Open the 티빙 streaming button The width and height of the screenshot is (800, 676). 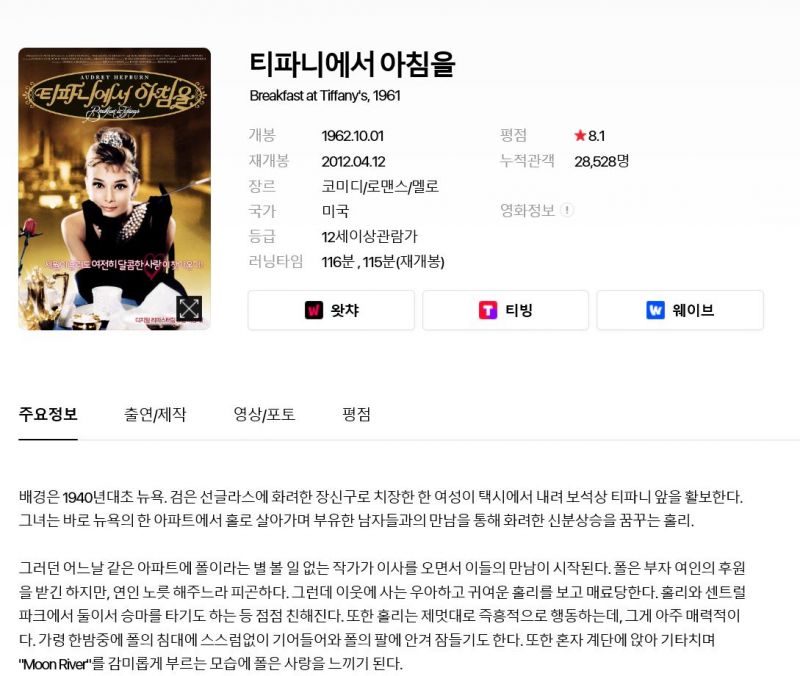pyautogui.click(x=506, y=310)
